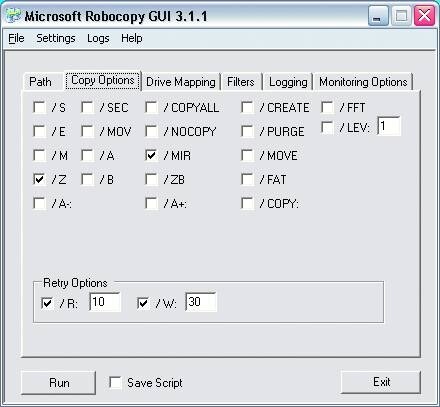Tick the /PURGE checkbox

[247, 131]
